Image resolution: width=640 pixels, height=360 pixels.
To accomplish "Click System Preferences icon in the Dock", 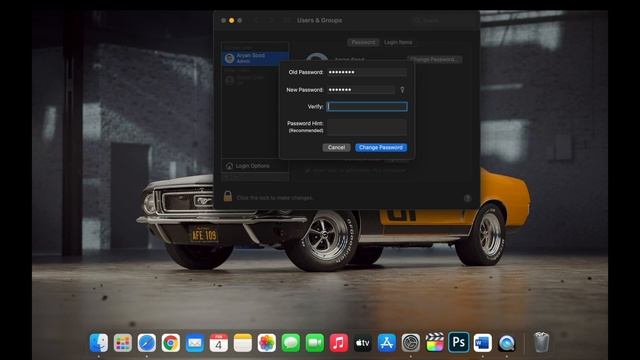I will (411, 342).
